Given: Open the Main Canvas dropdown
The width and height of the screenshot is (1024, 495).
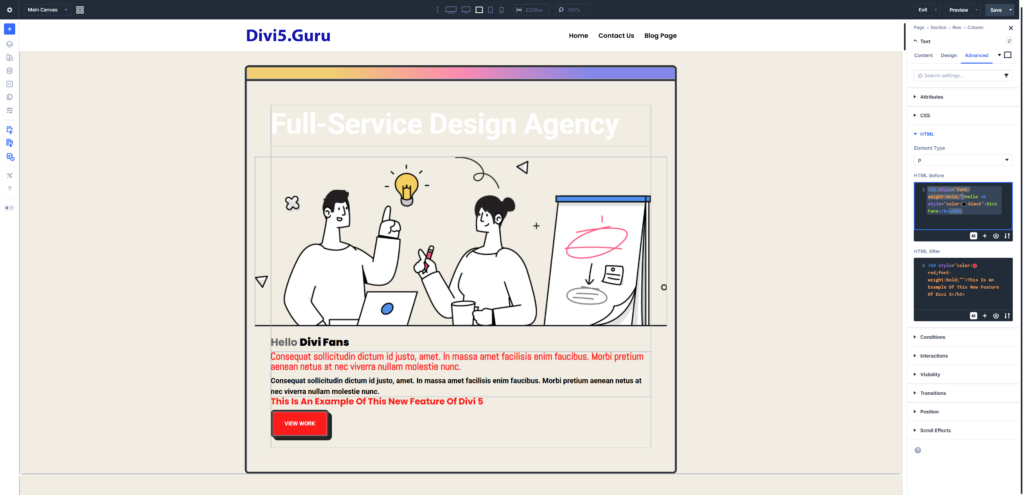Looking at the screenshot, I should 46,10.
